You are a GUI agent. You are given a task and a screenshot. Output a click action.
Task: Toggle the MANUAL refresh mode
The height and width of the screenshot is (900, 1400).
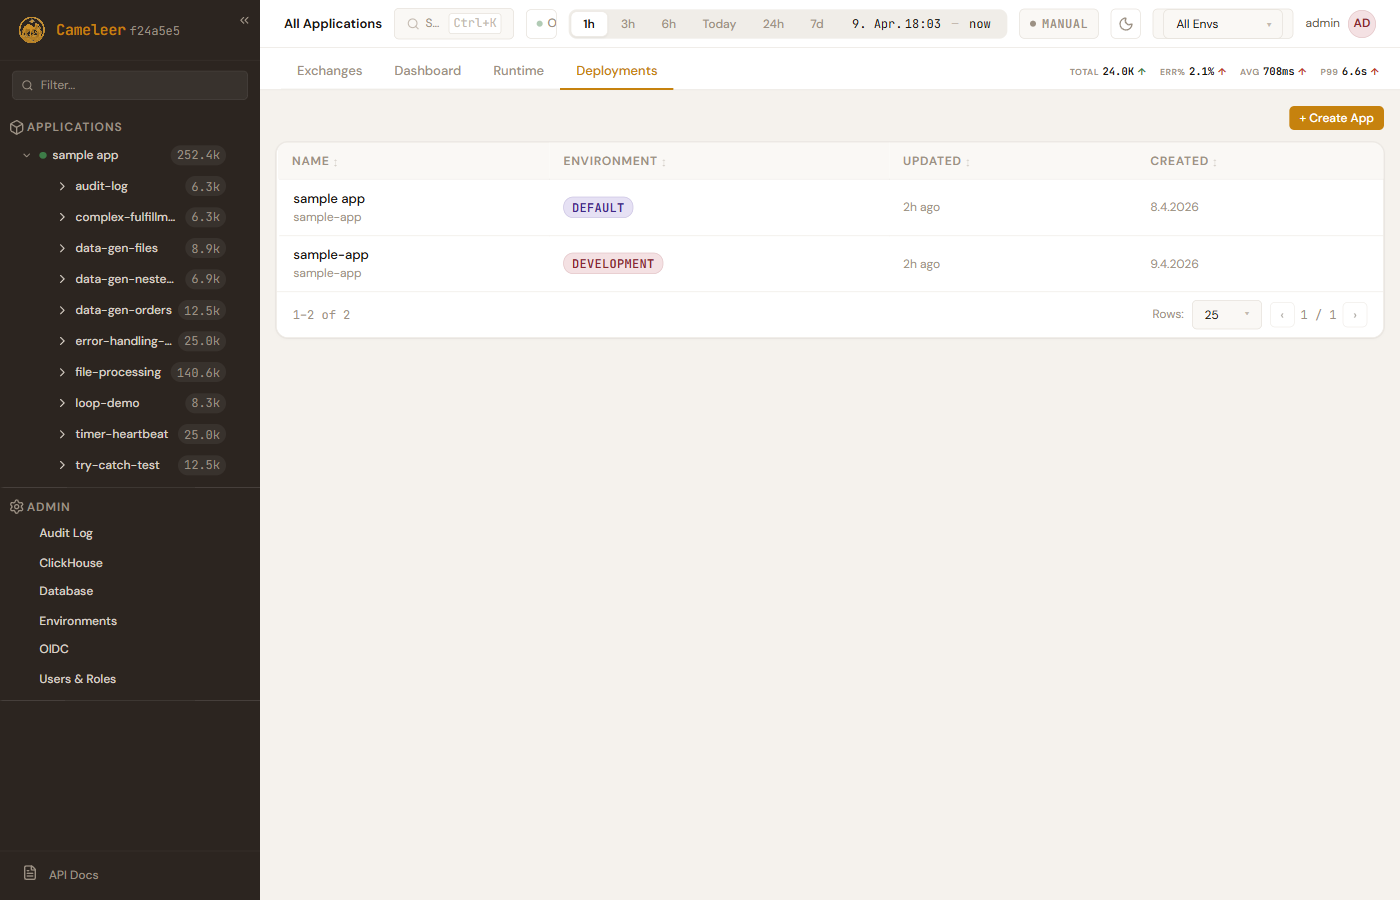pos(1058,24)
